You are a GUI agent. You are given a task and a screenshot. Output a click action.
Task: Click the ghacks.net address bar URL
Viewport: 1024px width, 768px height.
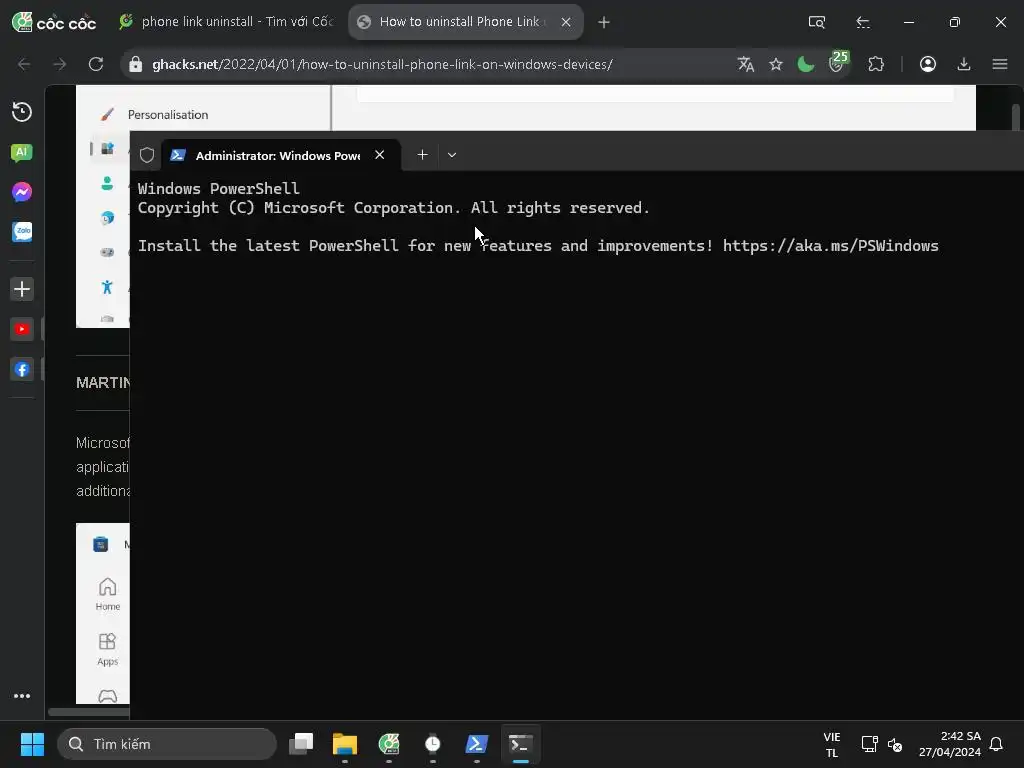point(382,65)
